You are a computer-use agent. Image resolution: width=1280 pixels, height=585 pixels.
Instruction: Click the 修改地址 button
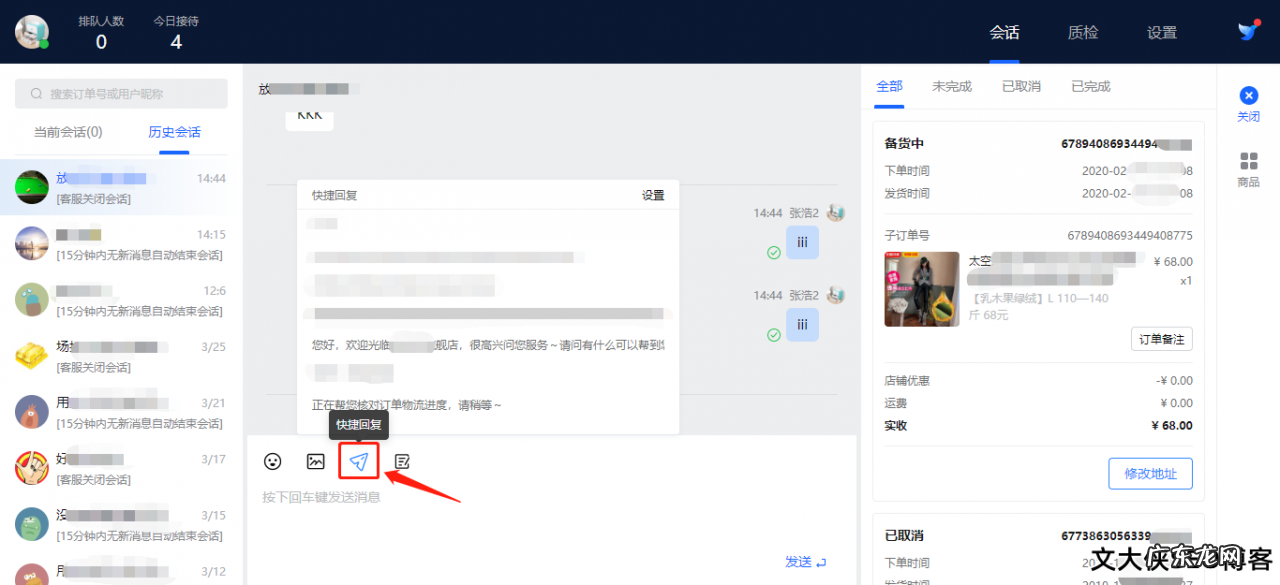[x=1150, y=473]
